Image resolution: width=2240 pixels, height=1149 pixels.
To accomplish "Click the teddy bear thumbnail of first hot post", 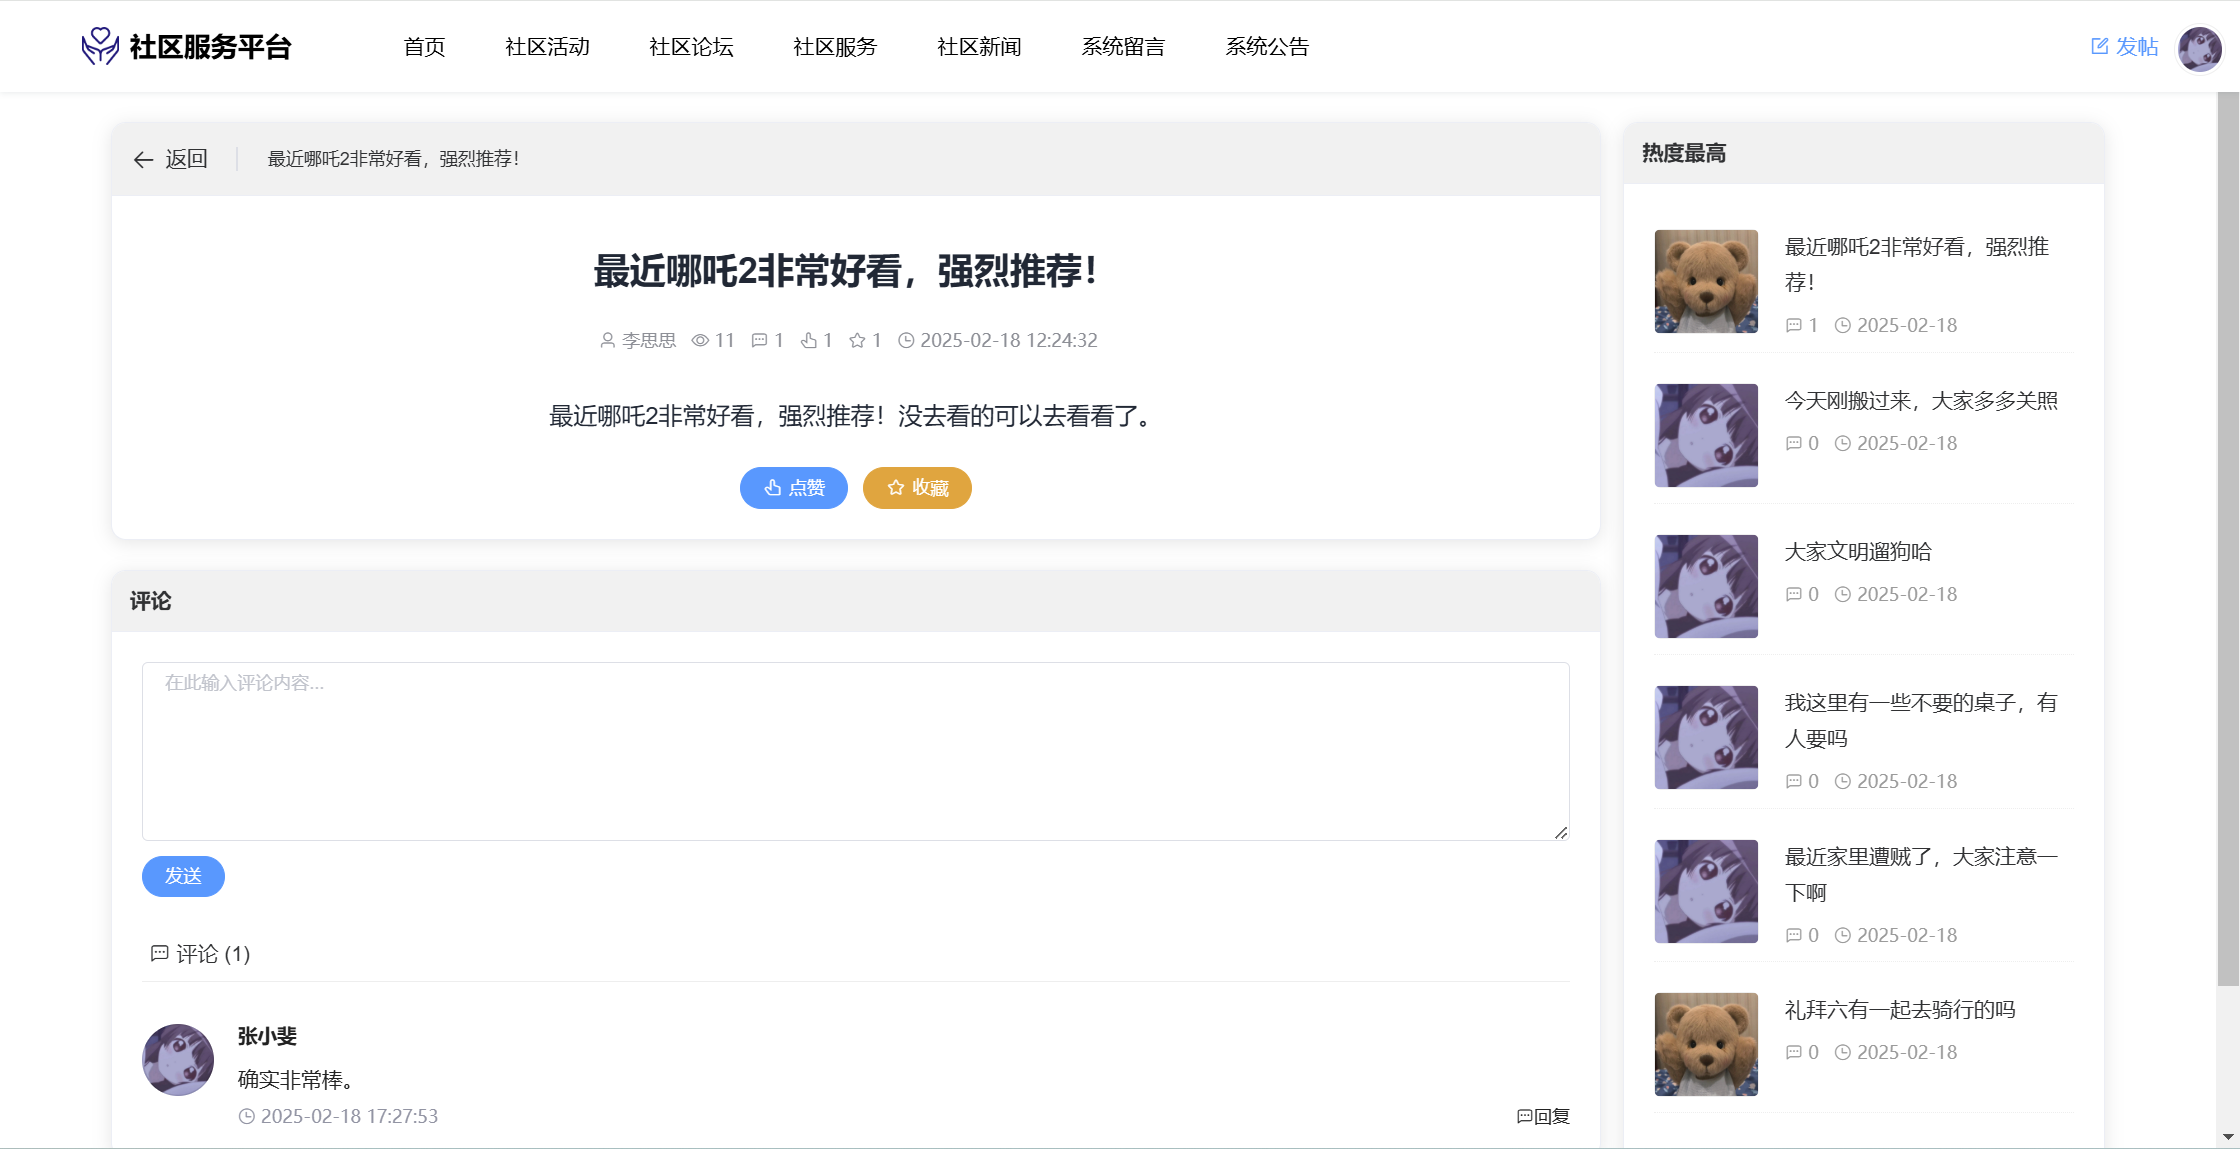I will click(1706, 282).
